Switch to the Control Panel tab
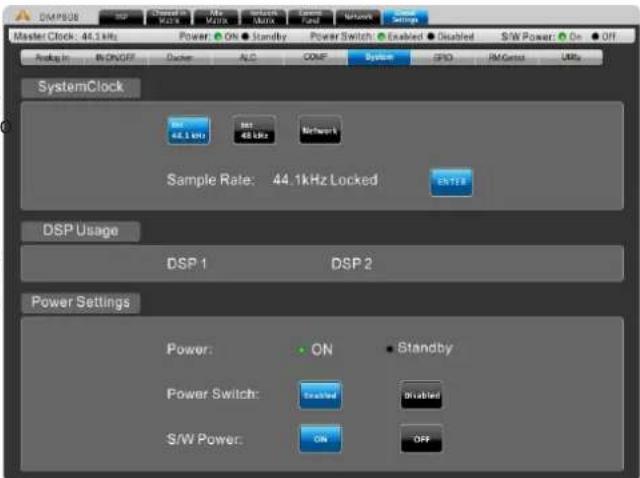 coord(310,17)
